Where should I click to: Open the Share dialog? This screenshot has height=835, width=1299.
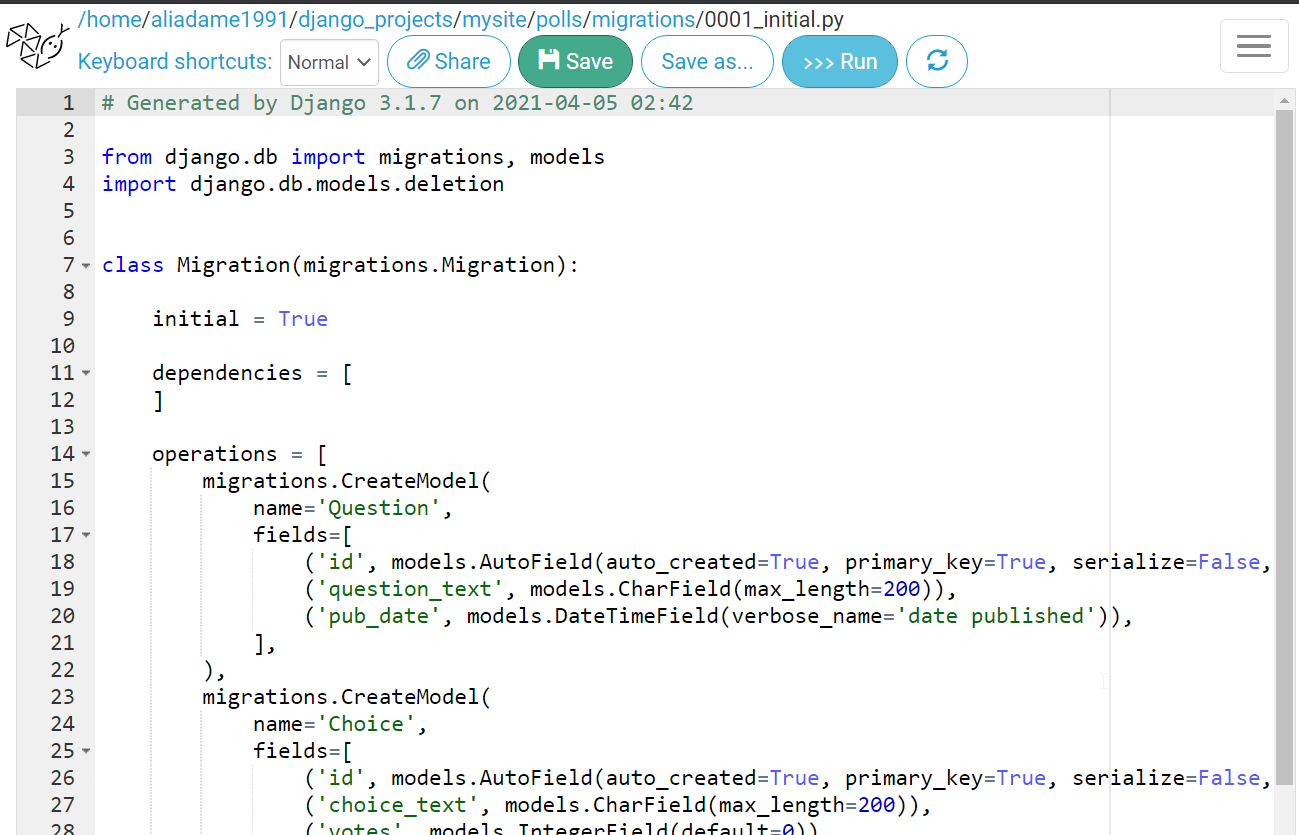449,62
